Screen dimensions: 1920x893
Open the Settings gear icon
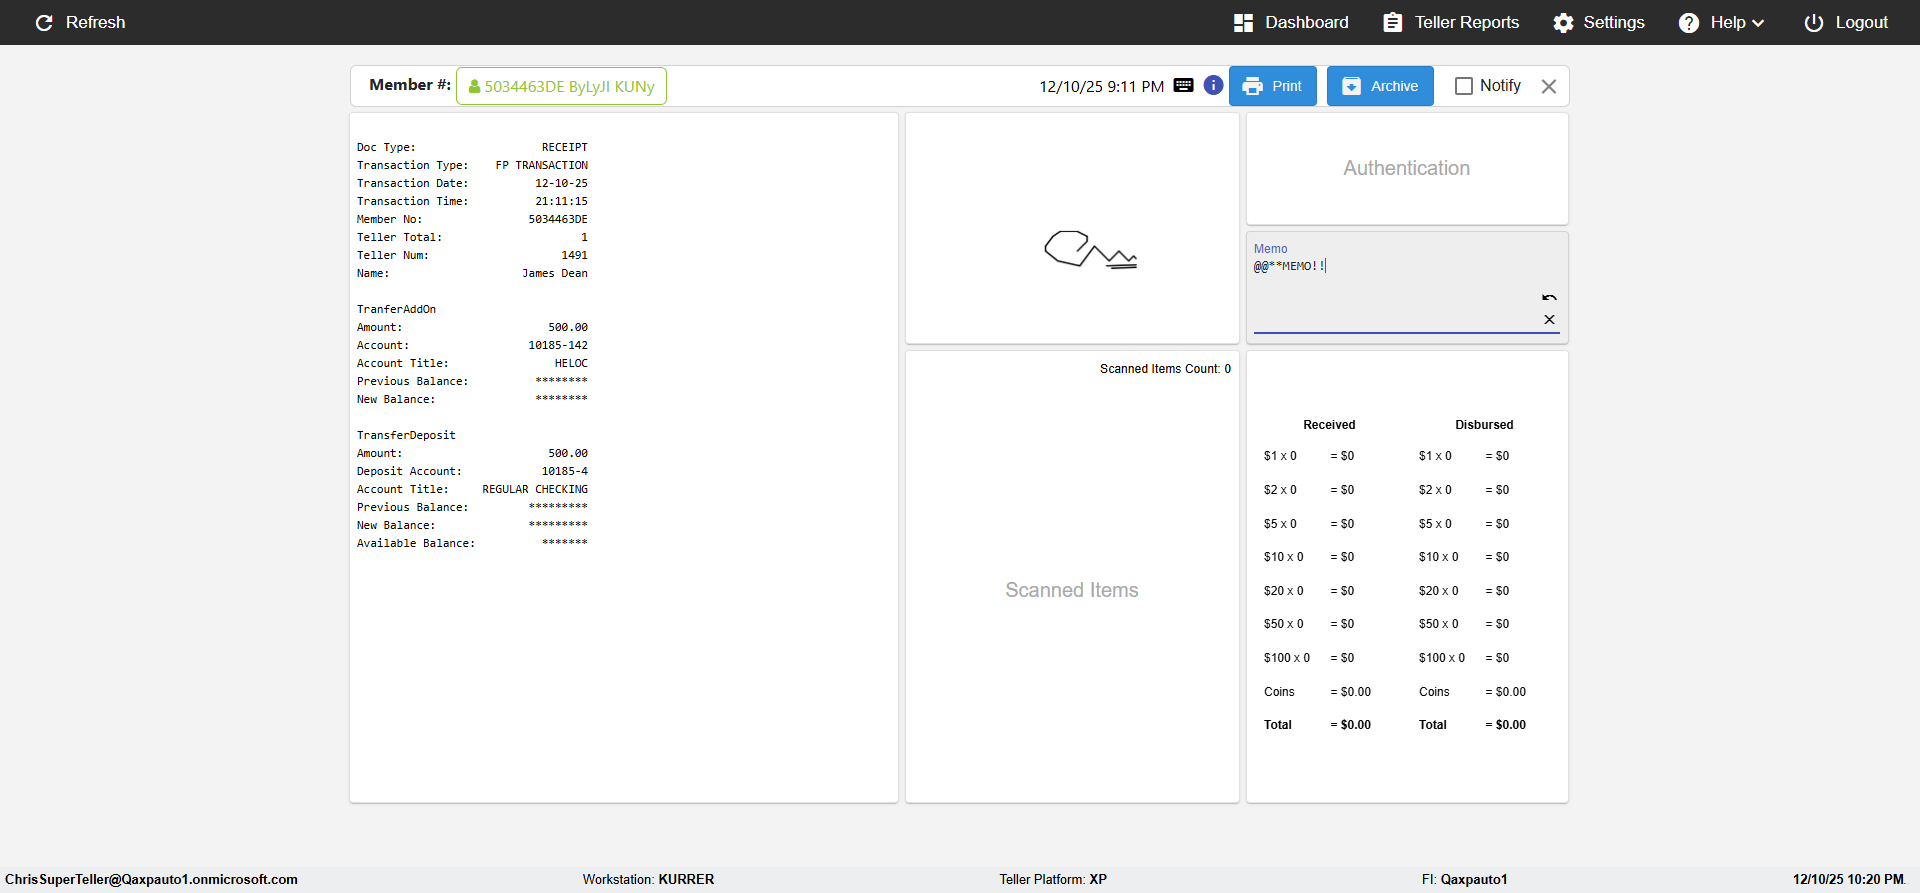coord(1563,22)
